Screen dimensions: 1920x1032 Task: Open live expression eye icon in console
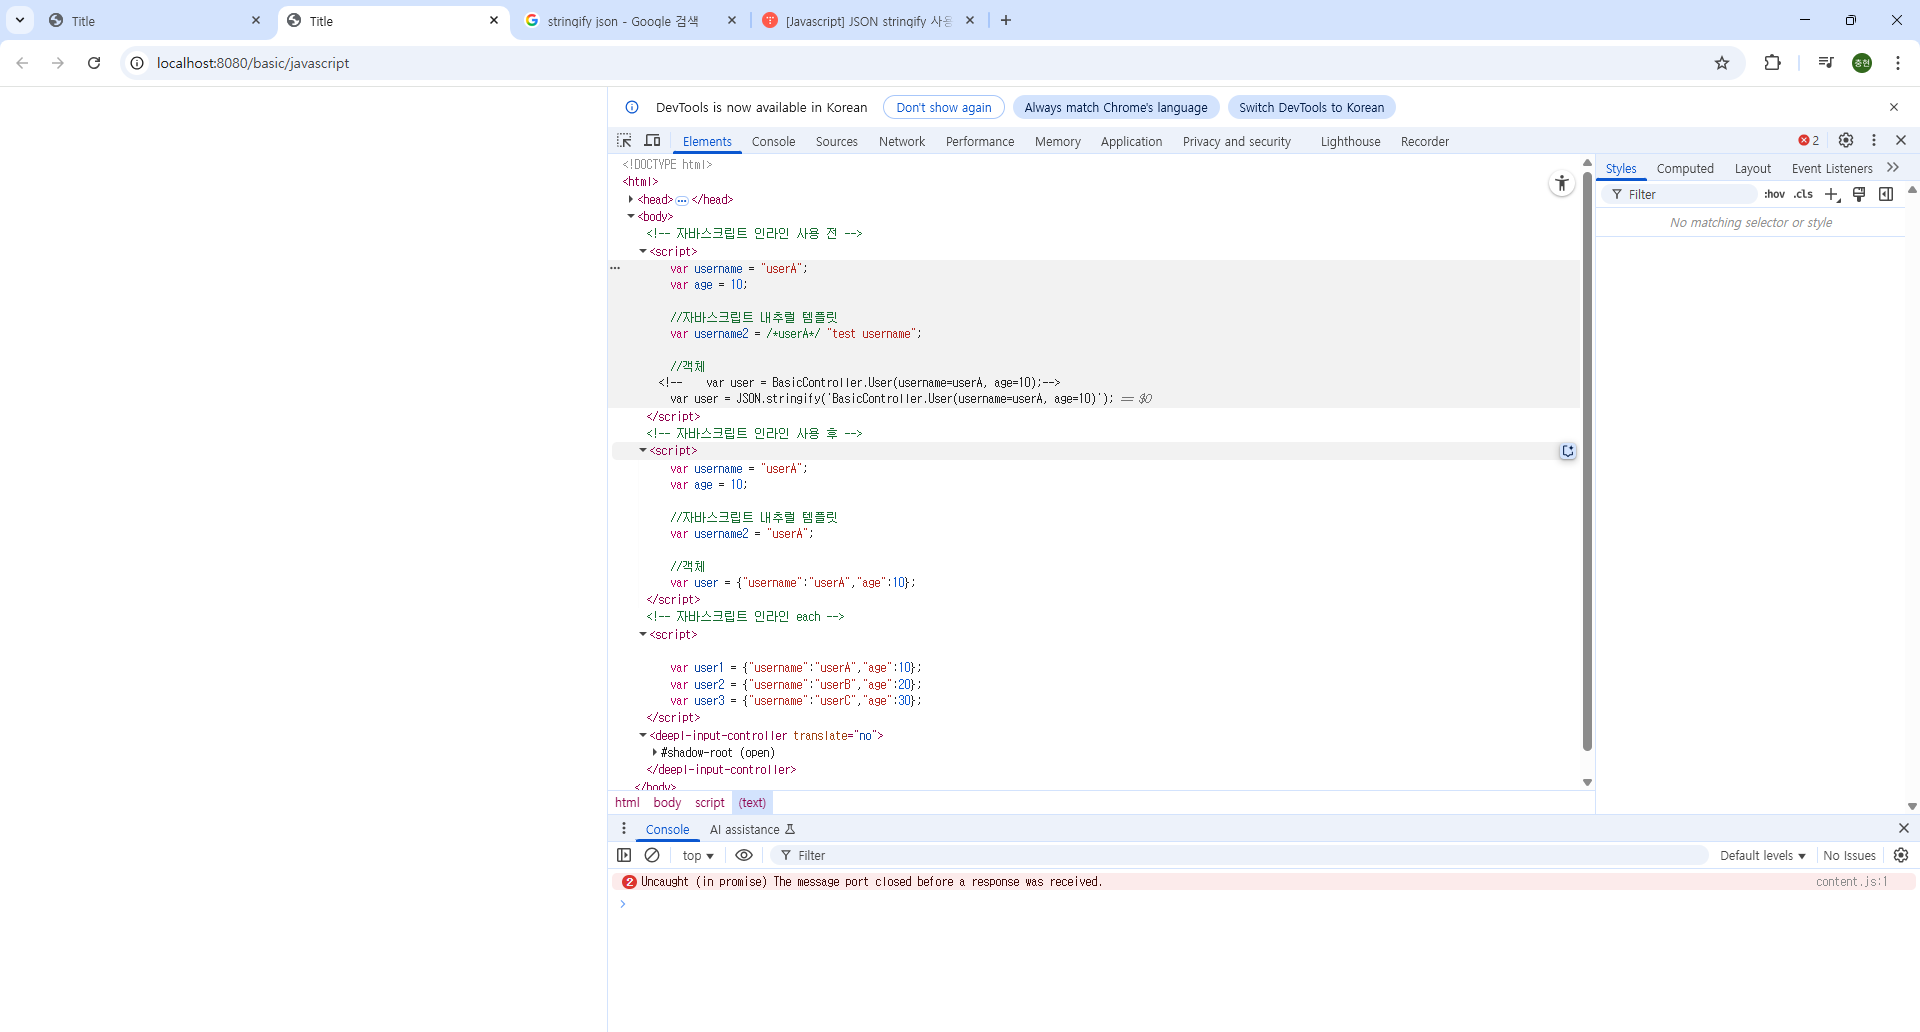(744, 855)
